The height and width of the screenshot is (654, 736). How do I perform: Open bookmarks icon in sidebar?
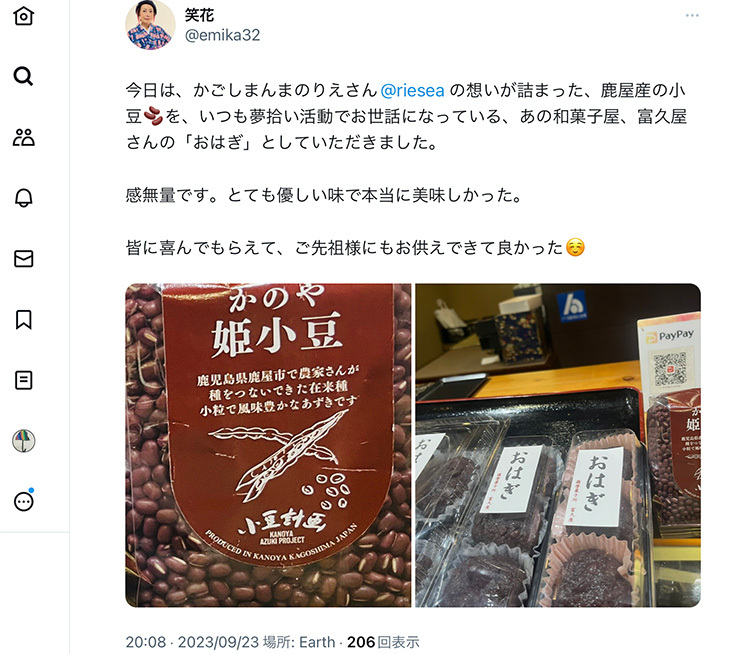(x=23, y=319)
